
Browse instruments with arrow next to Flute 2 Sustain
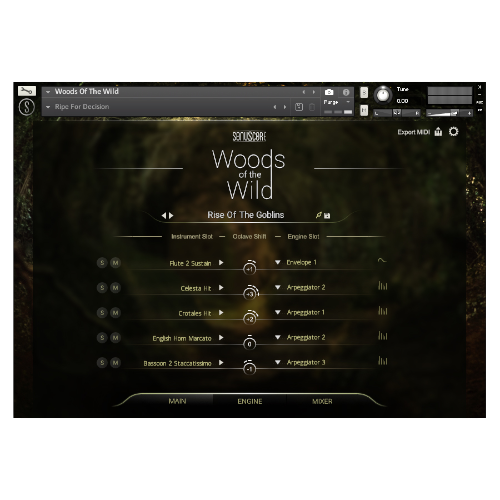click(x=221, y=263)
